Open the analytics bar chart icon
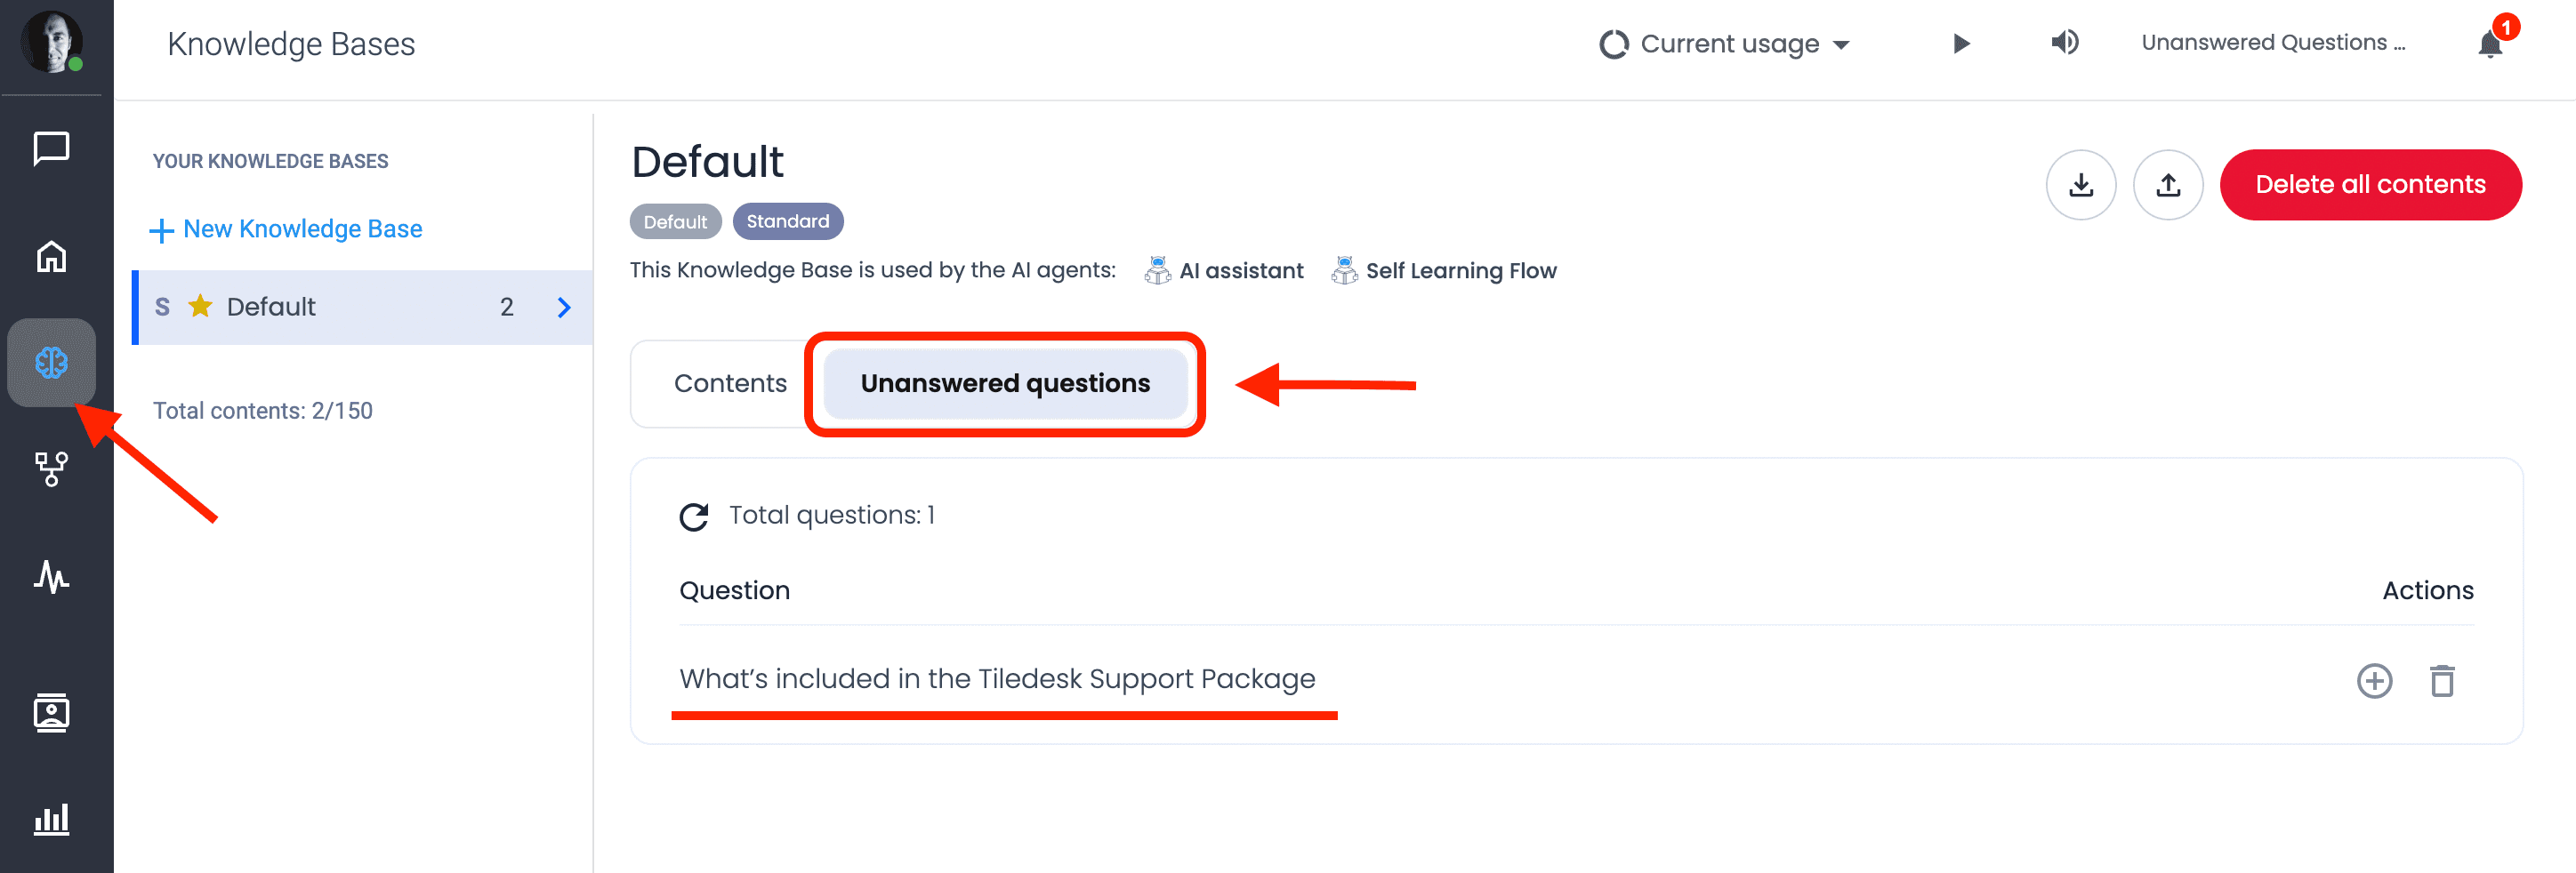The width and height of the screenshot is (2576, 873). [51, 819]
